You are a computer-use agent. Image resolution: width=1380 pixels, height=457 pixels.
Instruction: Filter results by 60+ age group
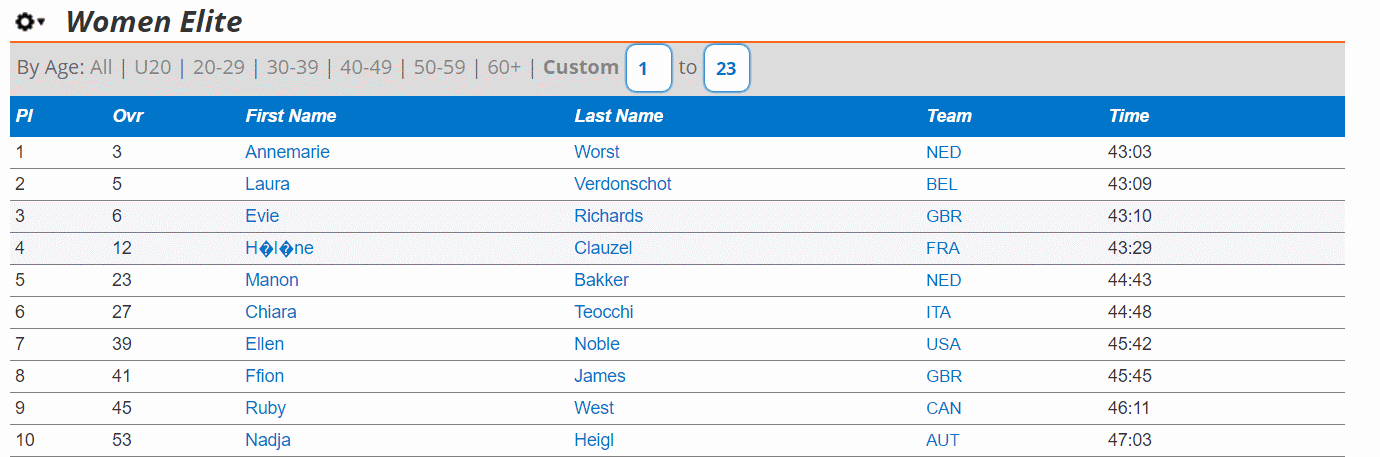tap(504, 67)
